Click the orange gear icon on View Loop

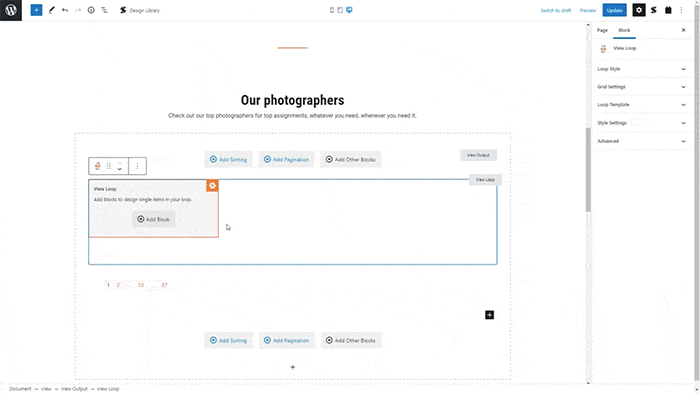(212, 186)
